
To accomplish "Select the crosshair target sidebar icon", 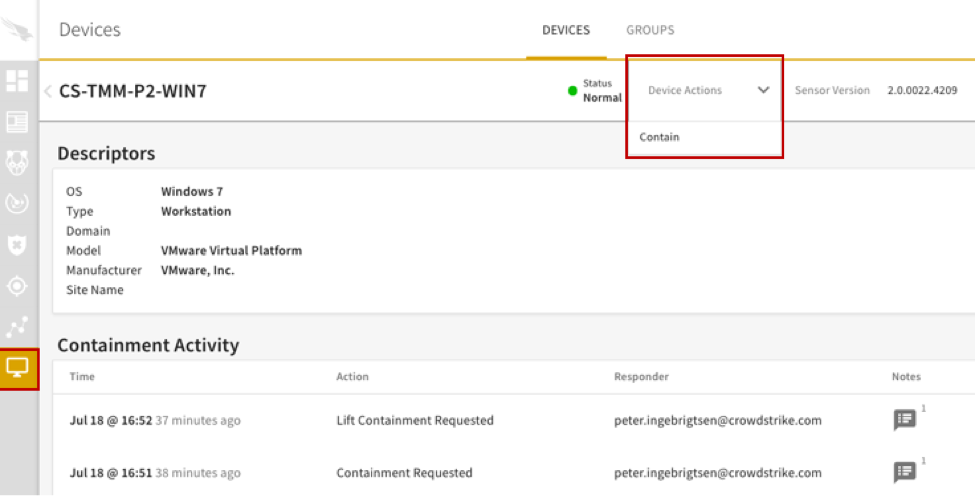I will point(18,286).
